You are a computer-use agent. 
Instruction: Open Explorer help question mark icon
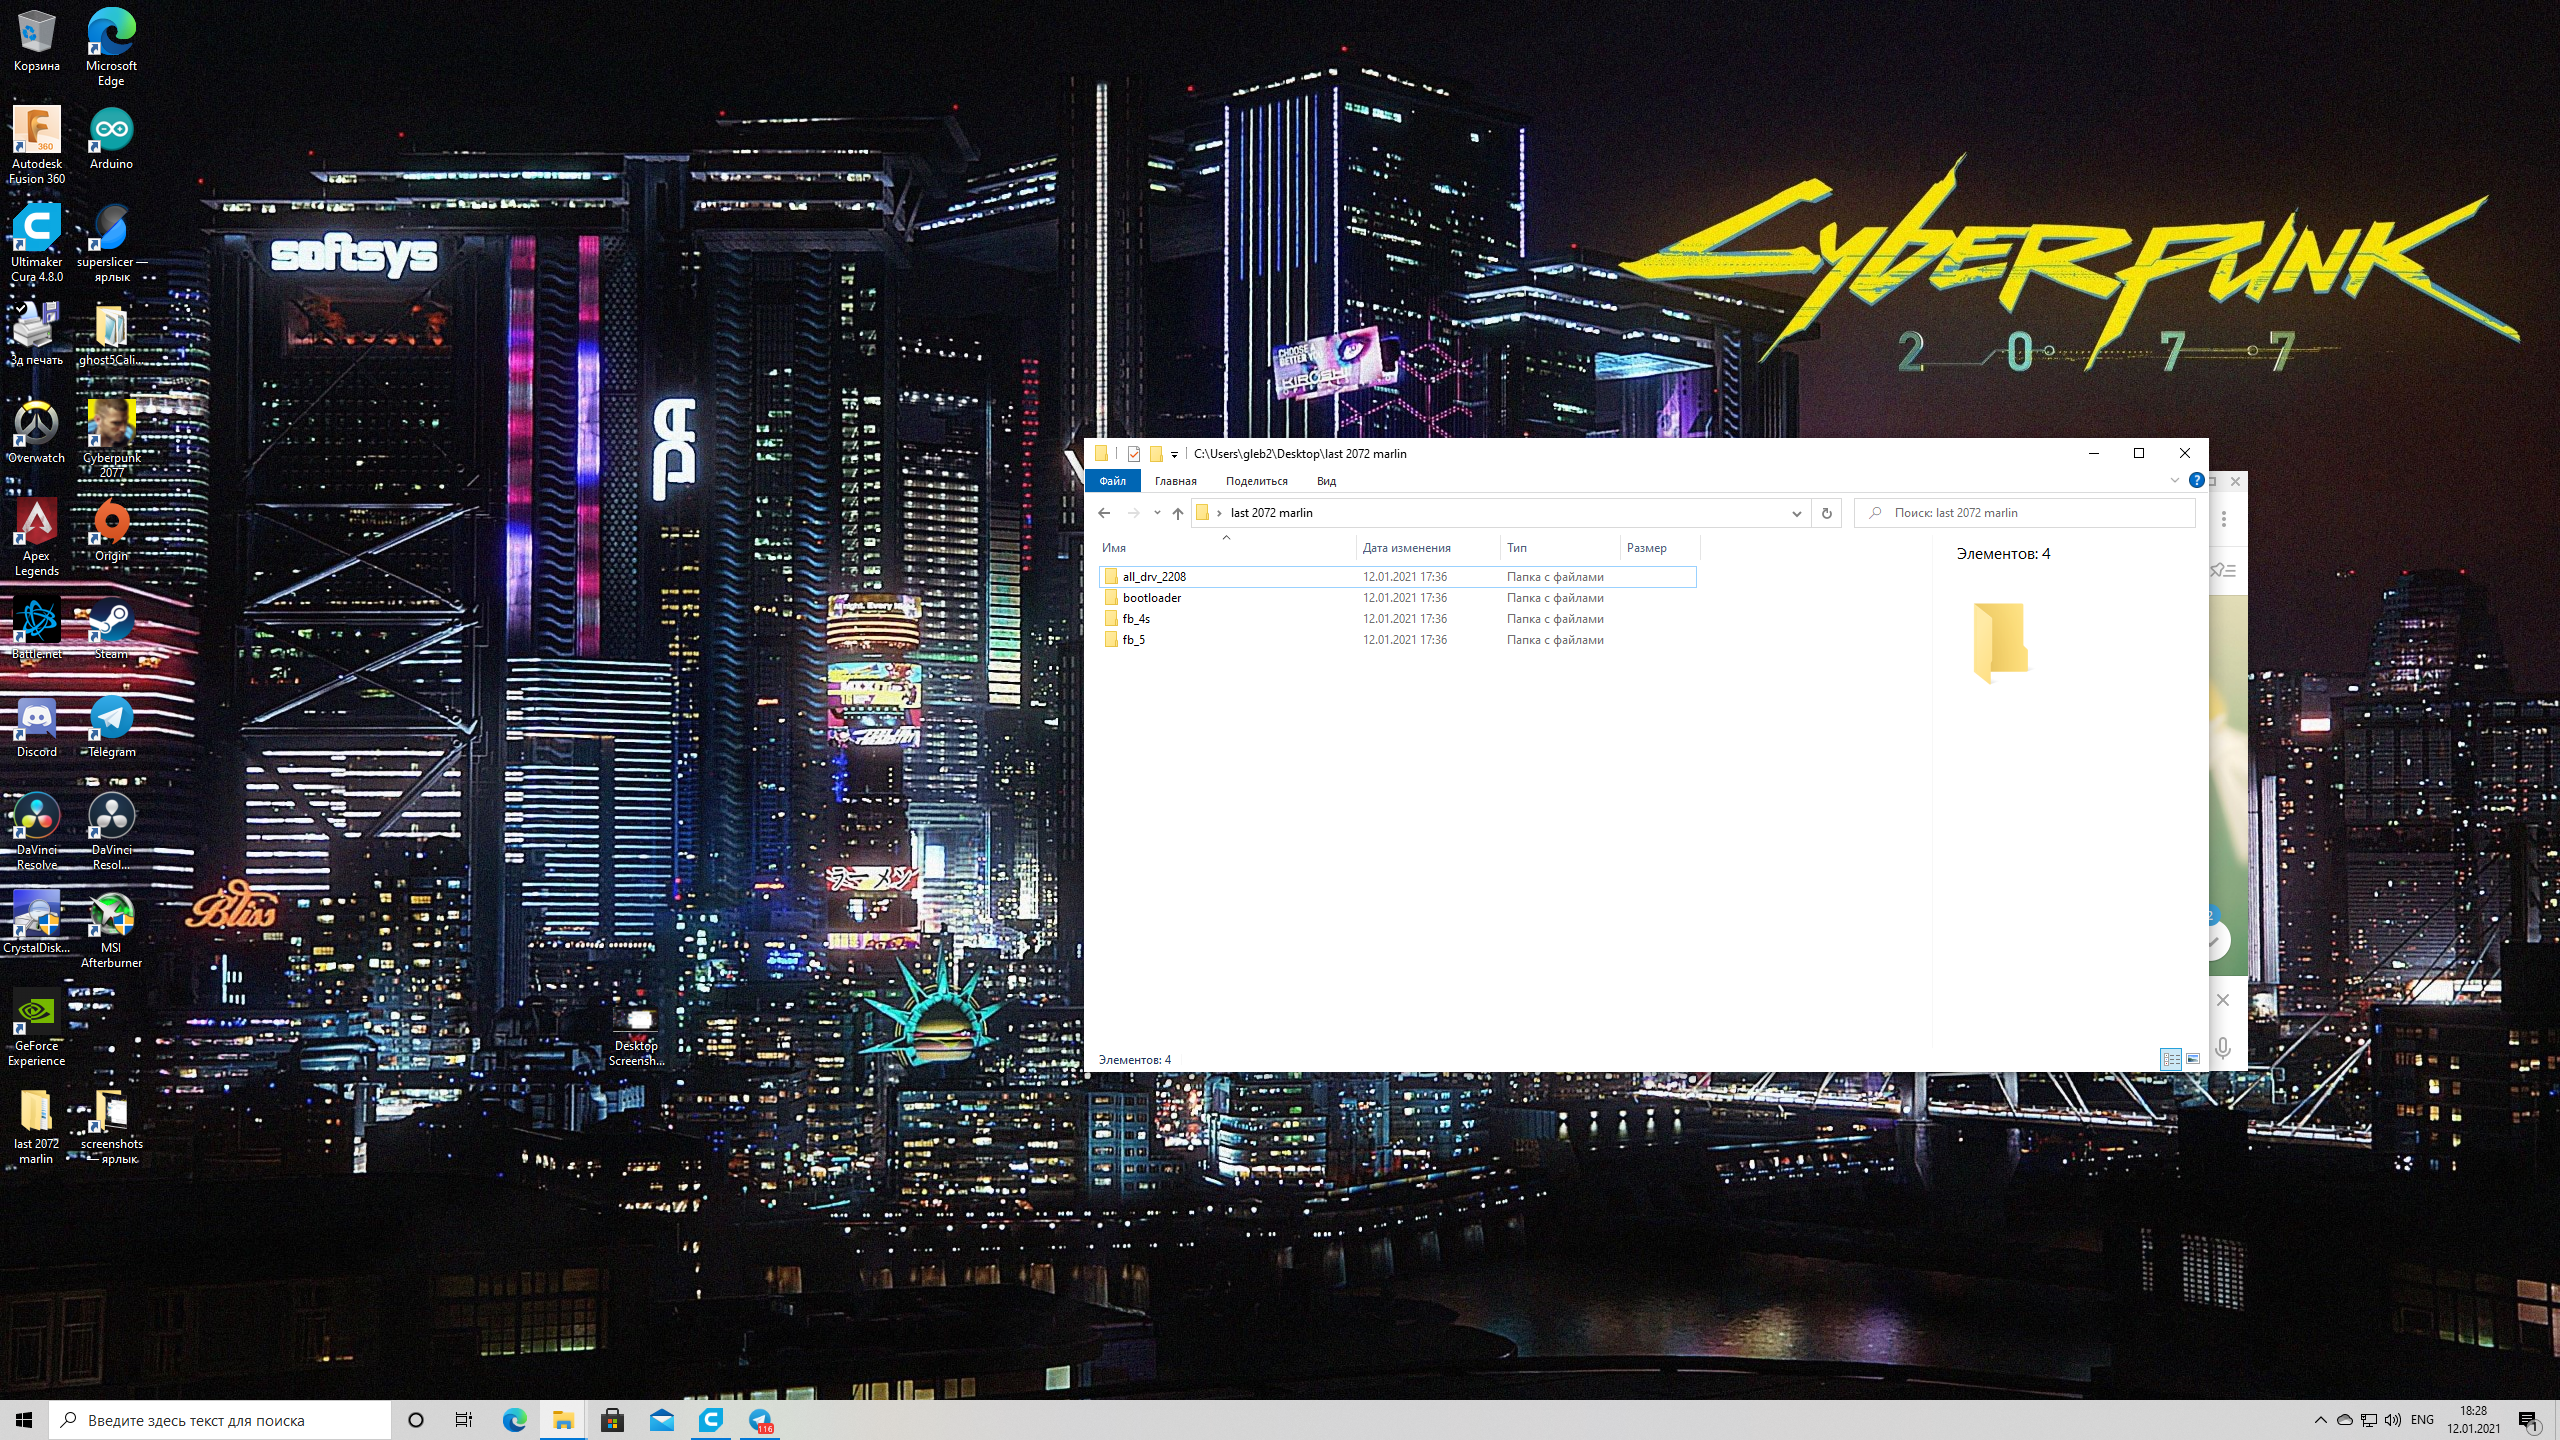point(2196,481)
